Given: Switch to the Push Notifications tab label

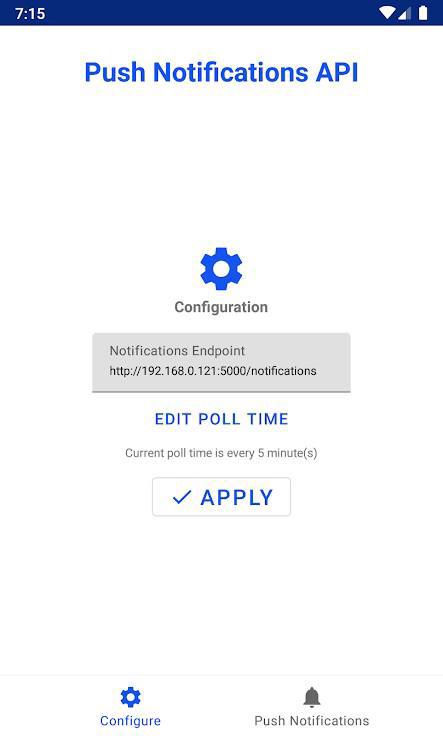Looking at the screenshot, I should tap(312, 721).
